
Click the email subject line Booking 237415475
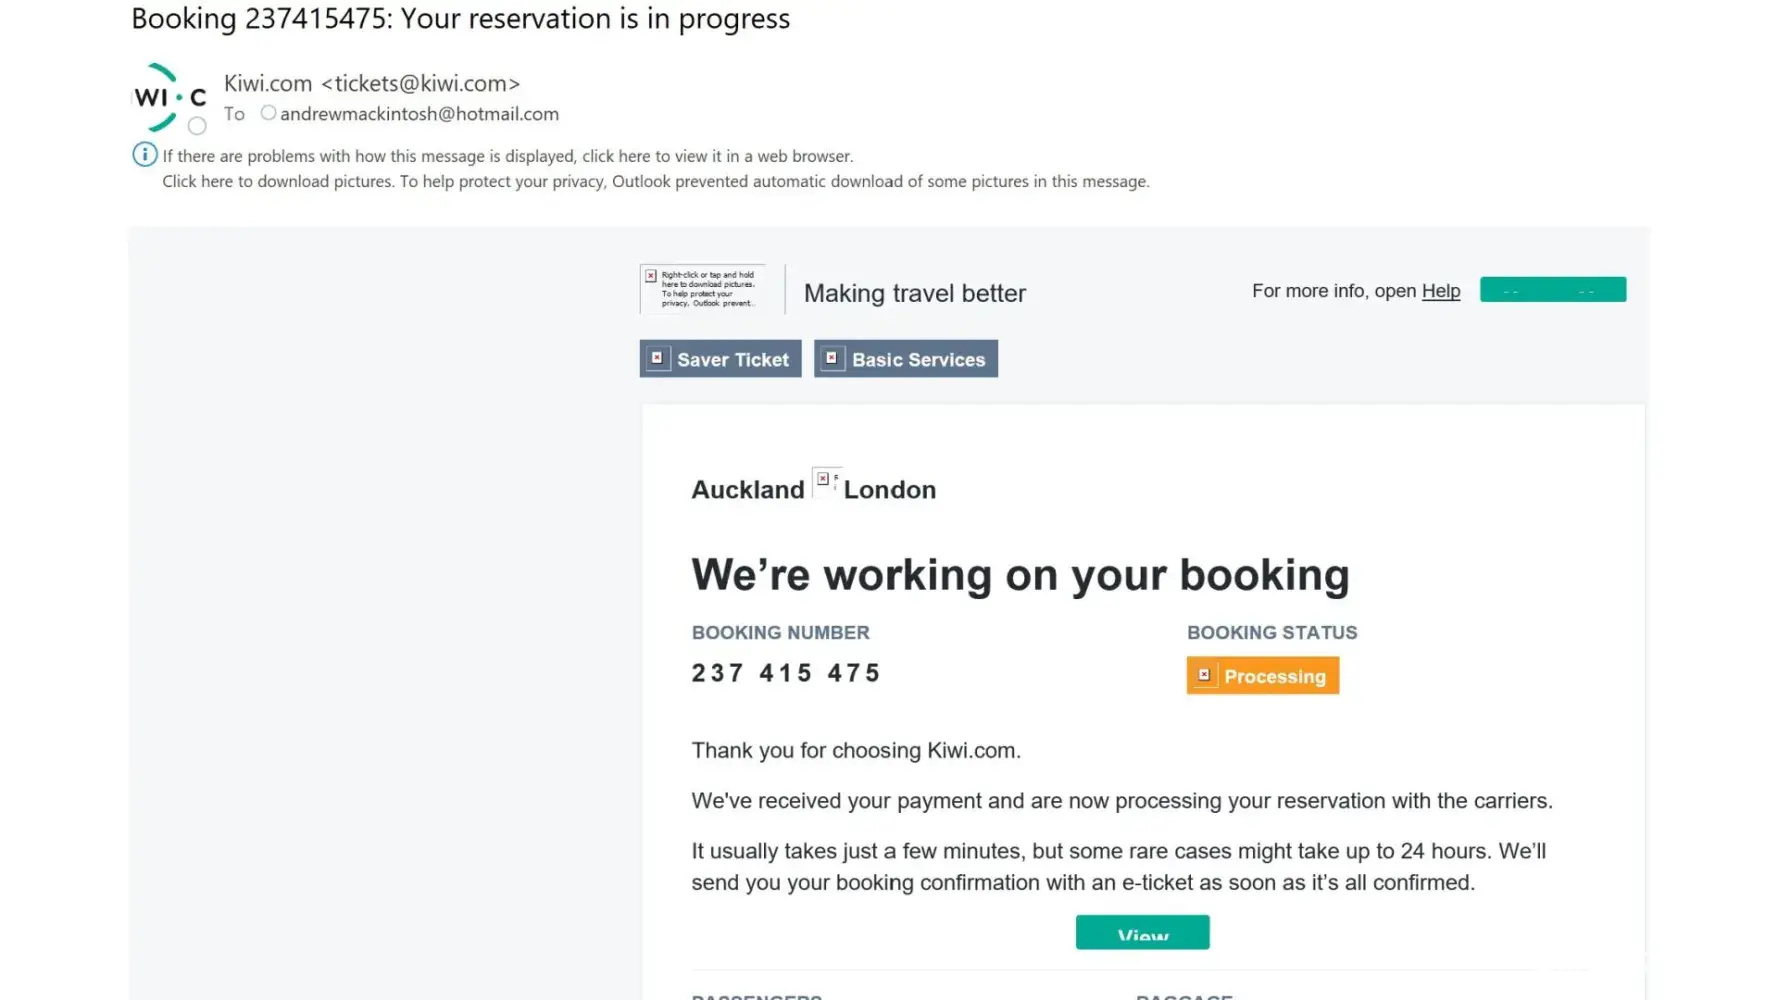[460, 19]
